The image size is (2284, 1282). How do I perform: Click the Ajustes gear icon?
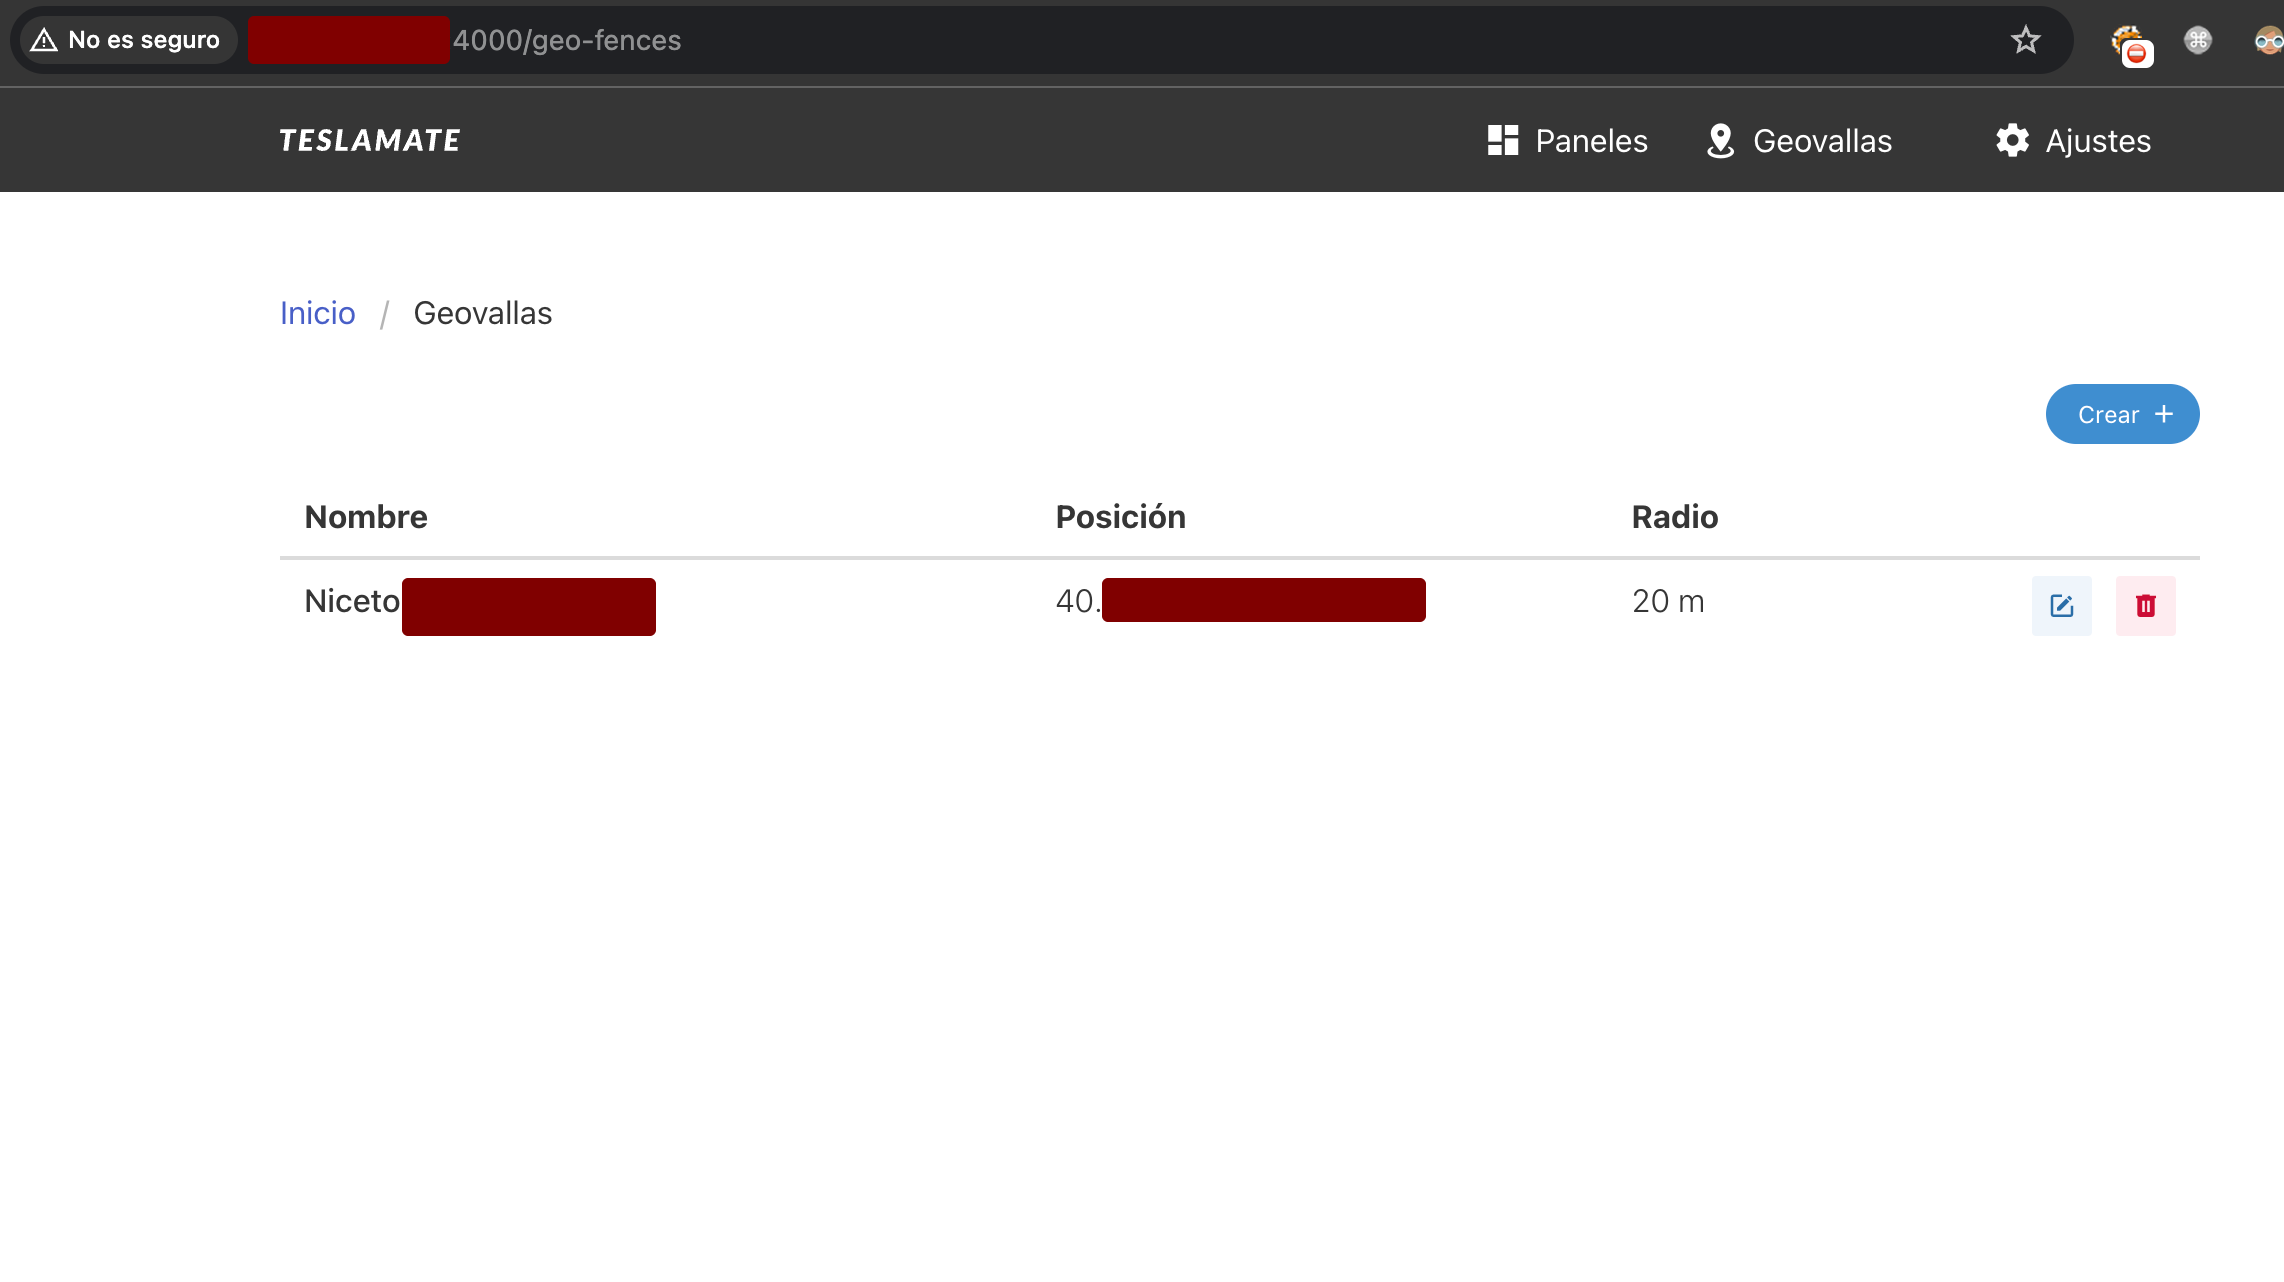tap(2012, 140)
